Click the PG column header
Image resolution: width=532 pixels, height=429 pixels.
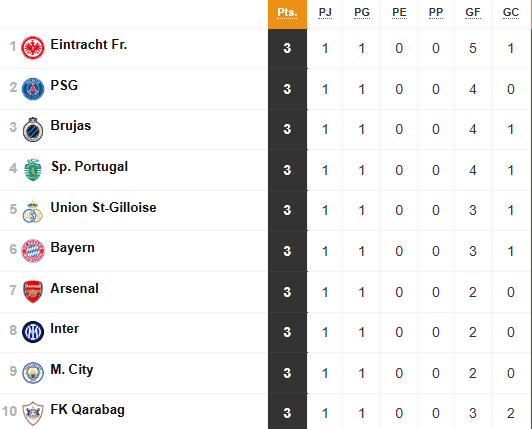coord(362,12)
